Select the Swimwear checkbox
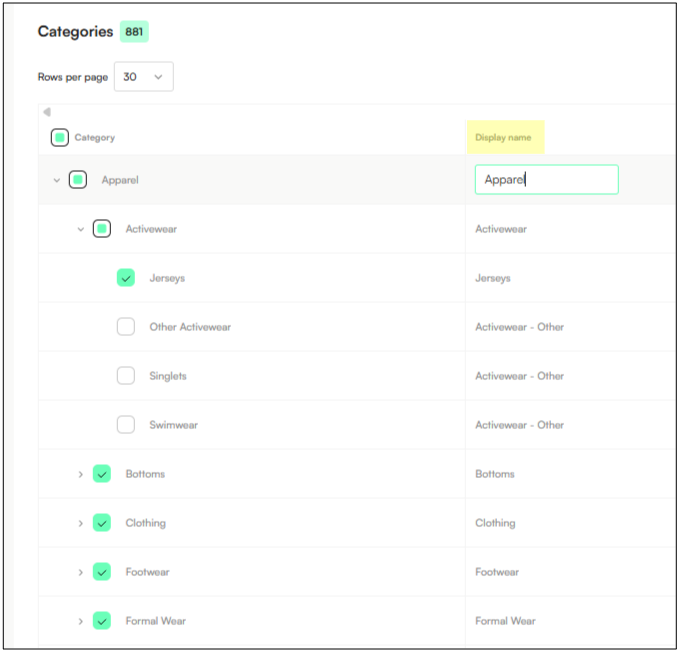The image size is (679, 653). [126, 425]
